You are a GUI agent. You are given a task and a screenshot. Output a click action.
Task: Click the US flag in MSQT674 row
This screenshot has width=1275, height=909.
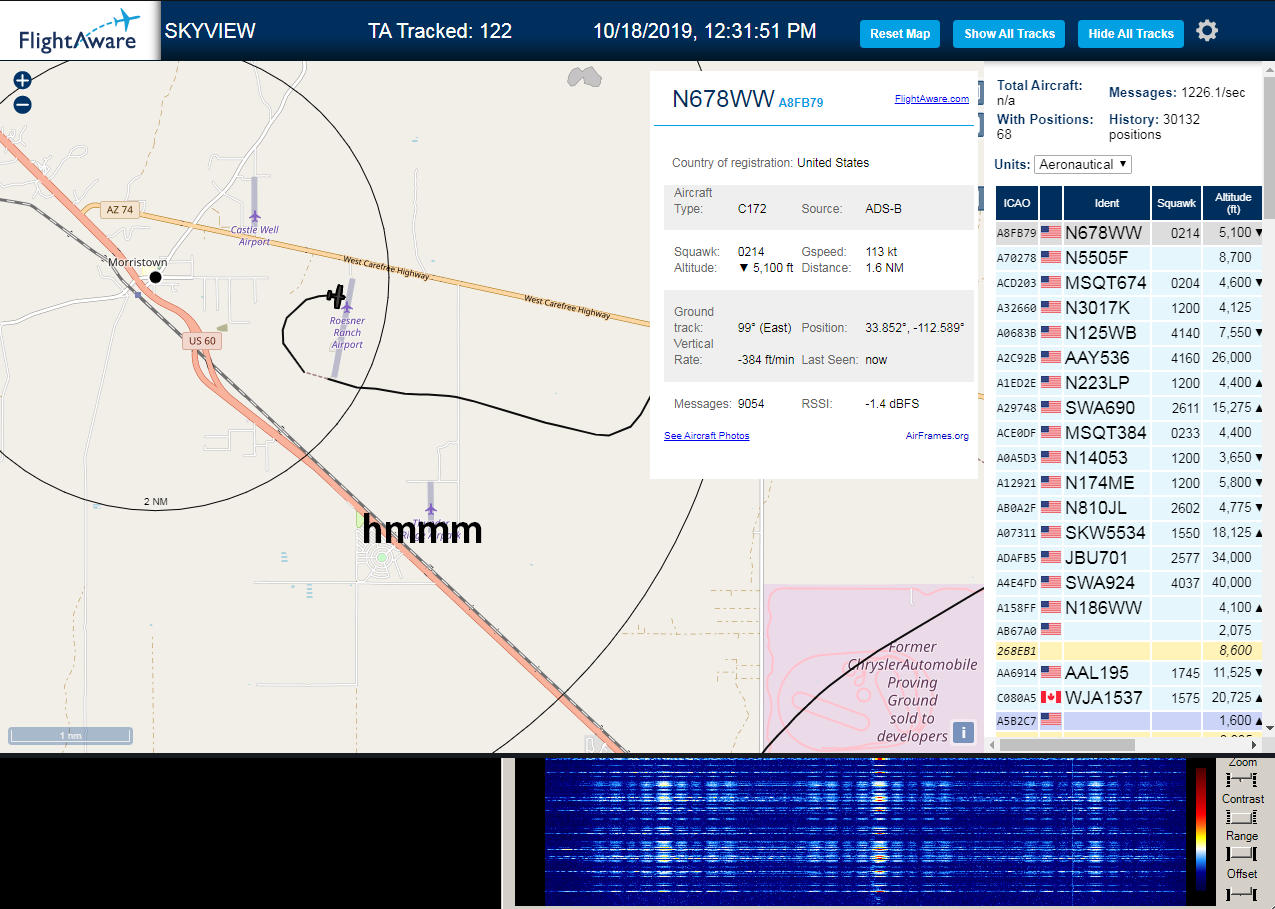pos(1050,282)
